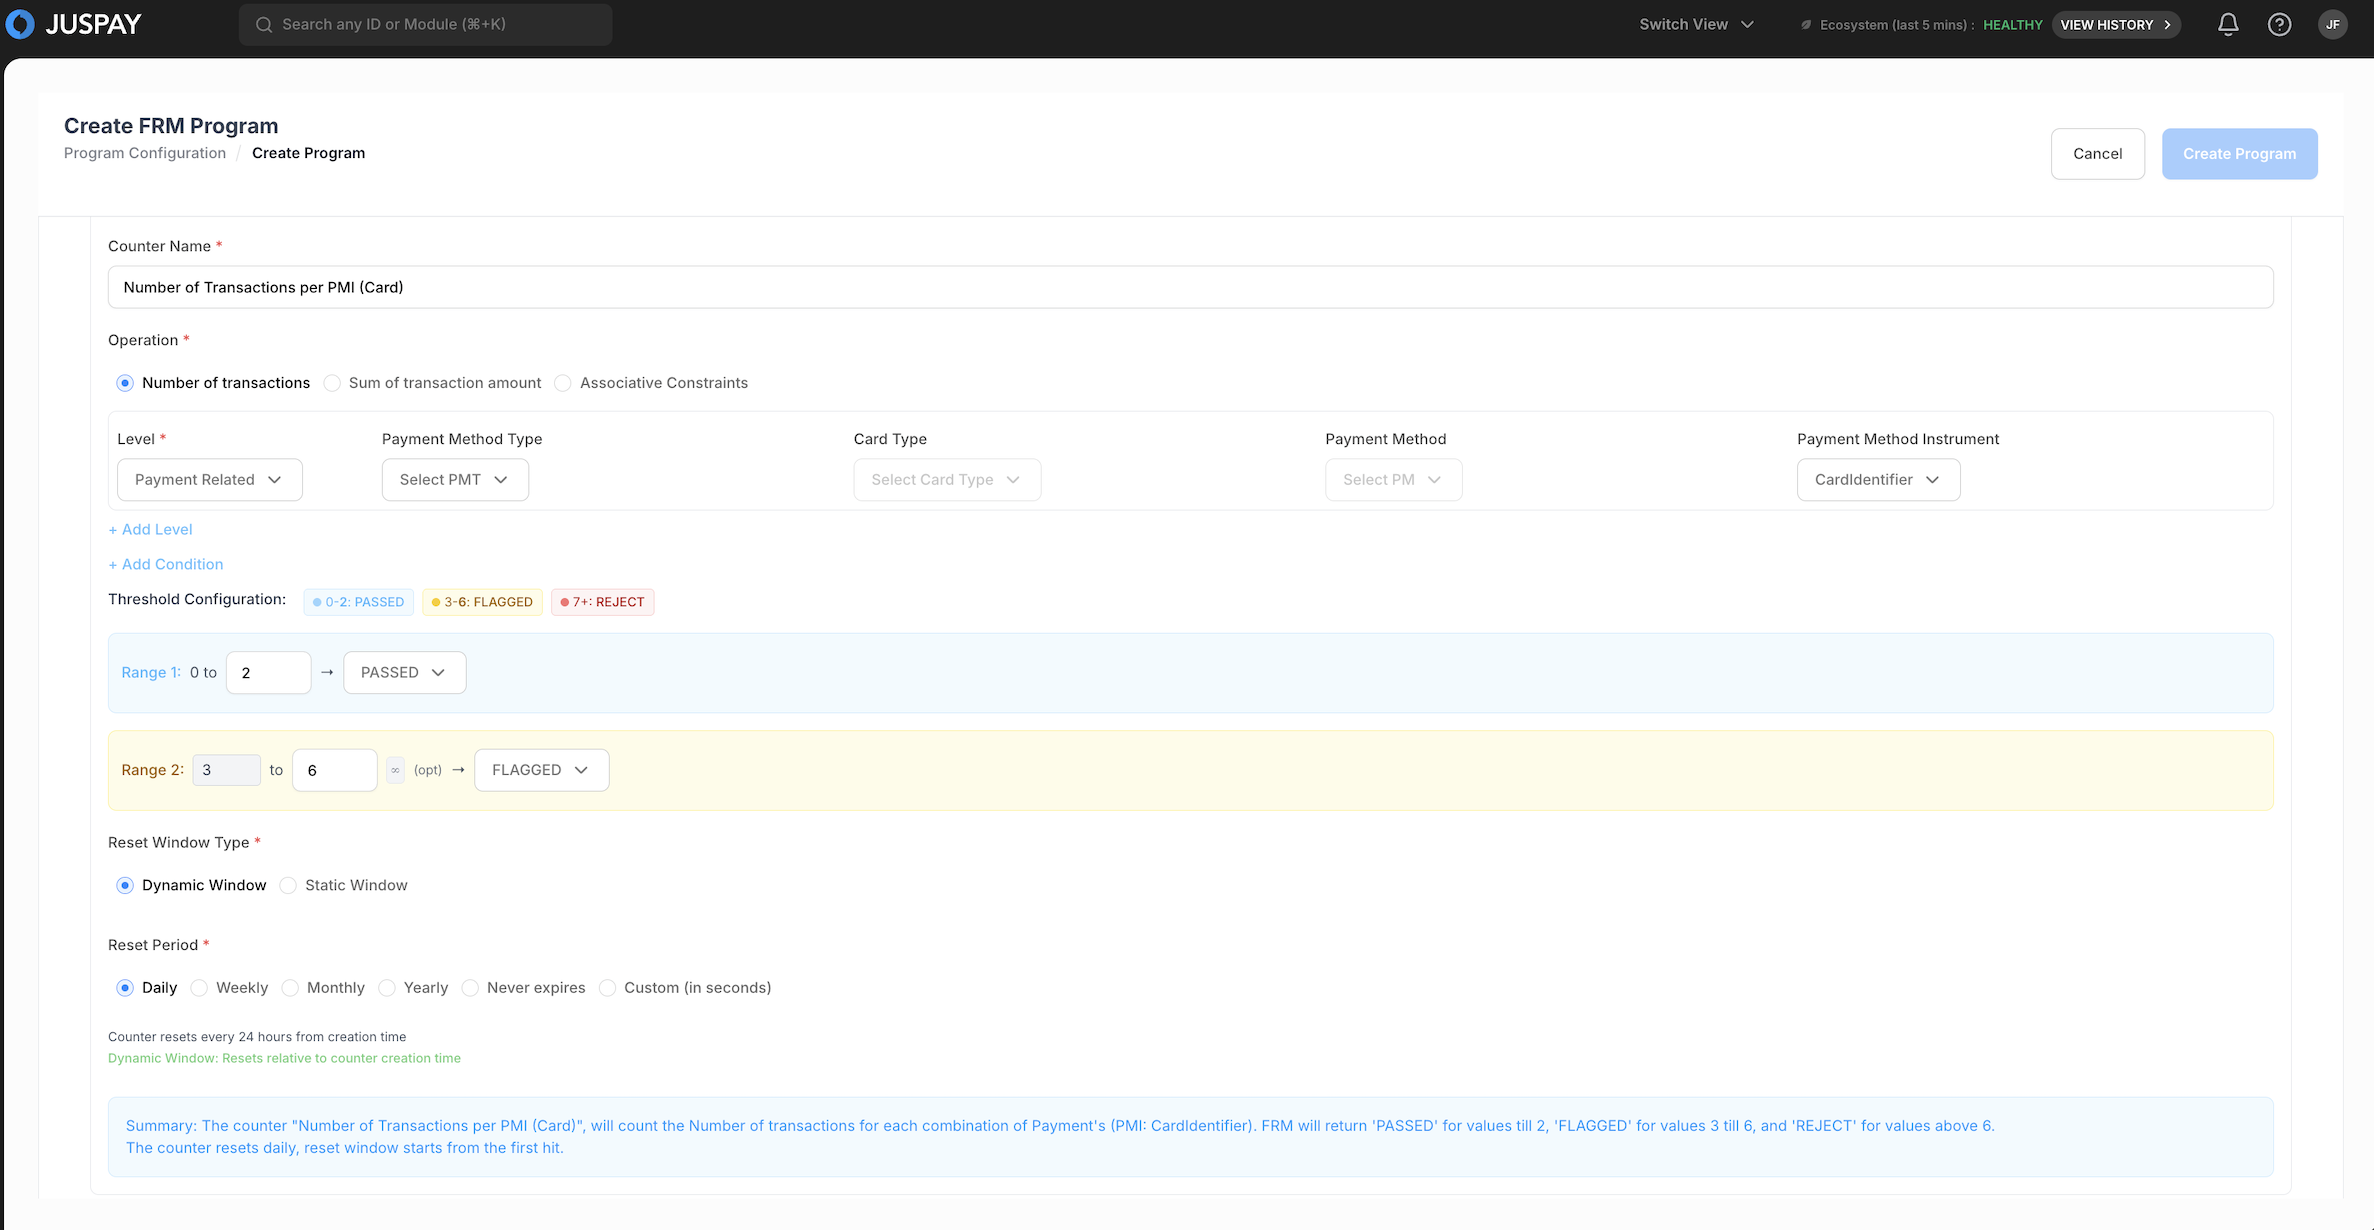
Task: Open the Switch View menu
Action: coord(1696,24)
